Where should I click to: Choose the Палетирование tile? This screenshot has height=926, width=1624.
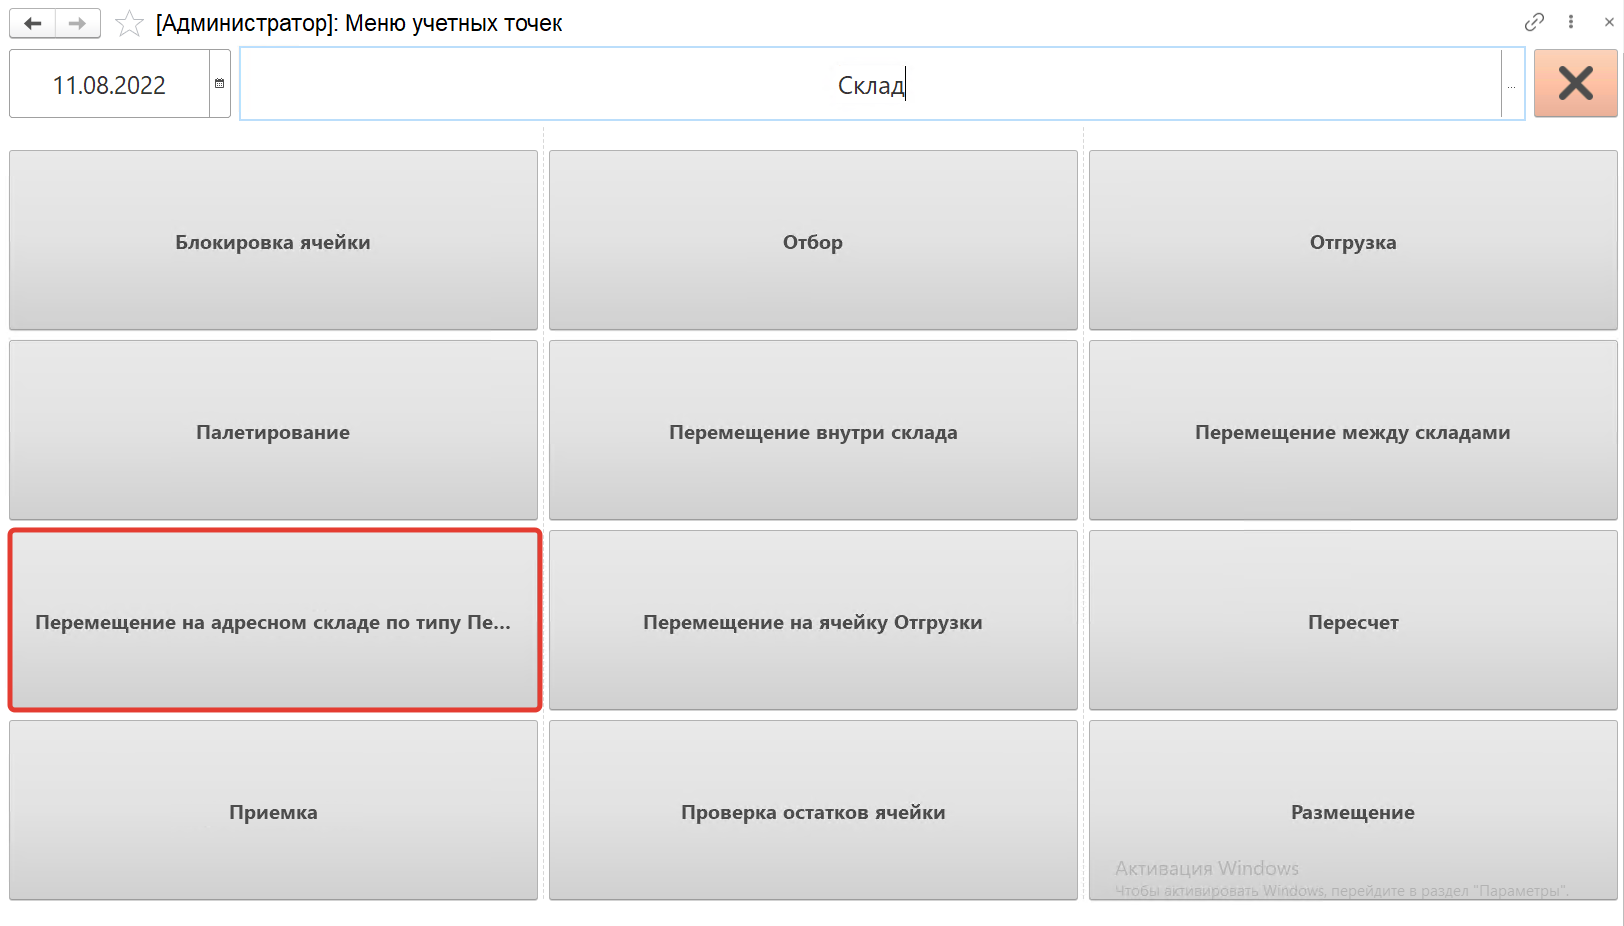click(273, 431)
